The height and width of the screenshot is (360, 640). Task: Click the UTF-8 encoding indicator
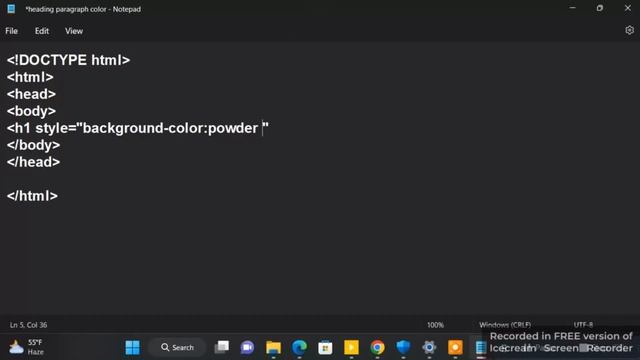(x=583, y=325)
